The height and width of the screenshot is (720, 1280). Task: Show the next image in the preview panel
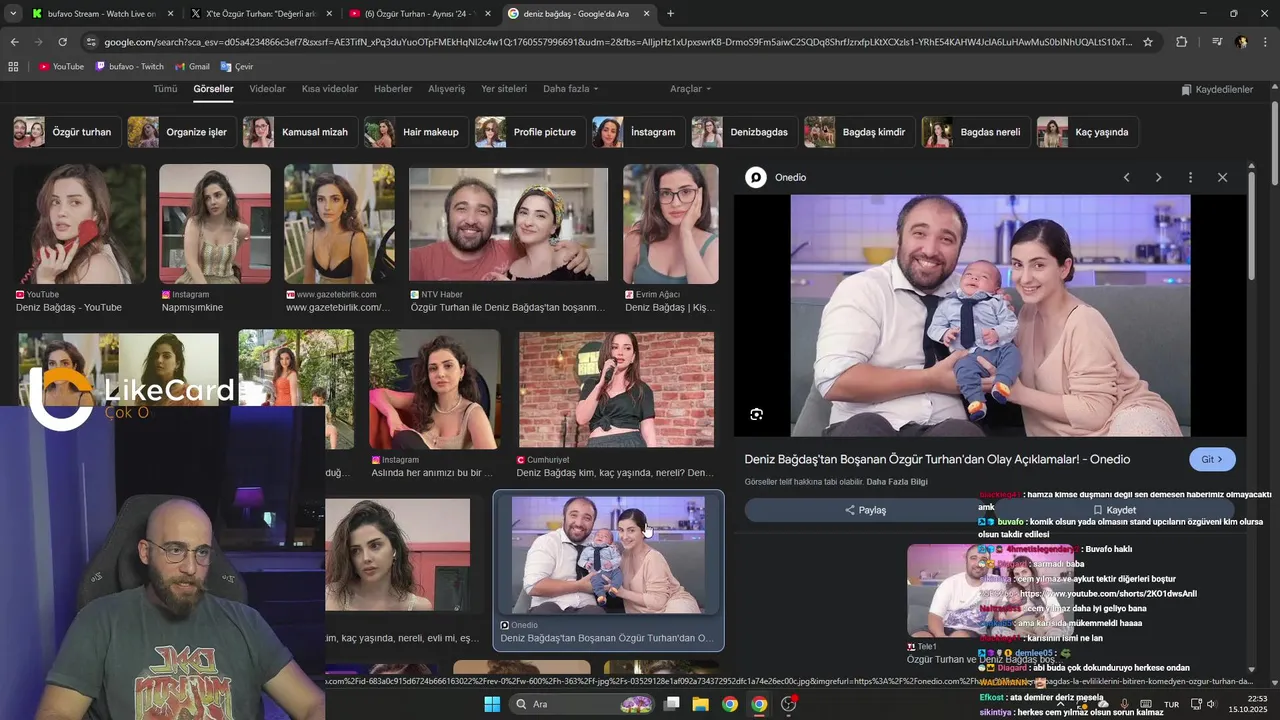1158,177
